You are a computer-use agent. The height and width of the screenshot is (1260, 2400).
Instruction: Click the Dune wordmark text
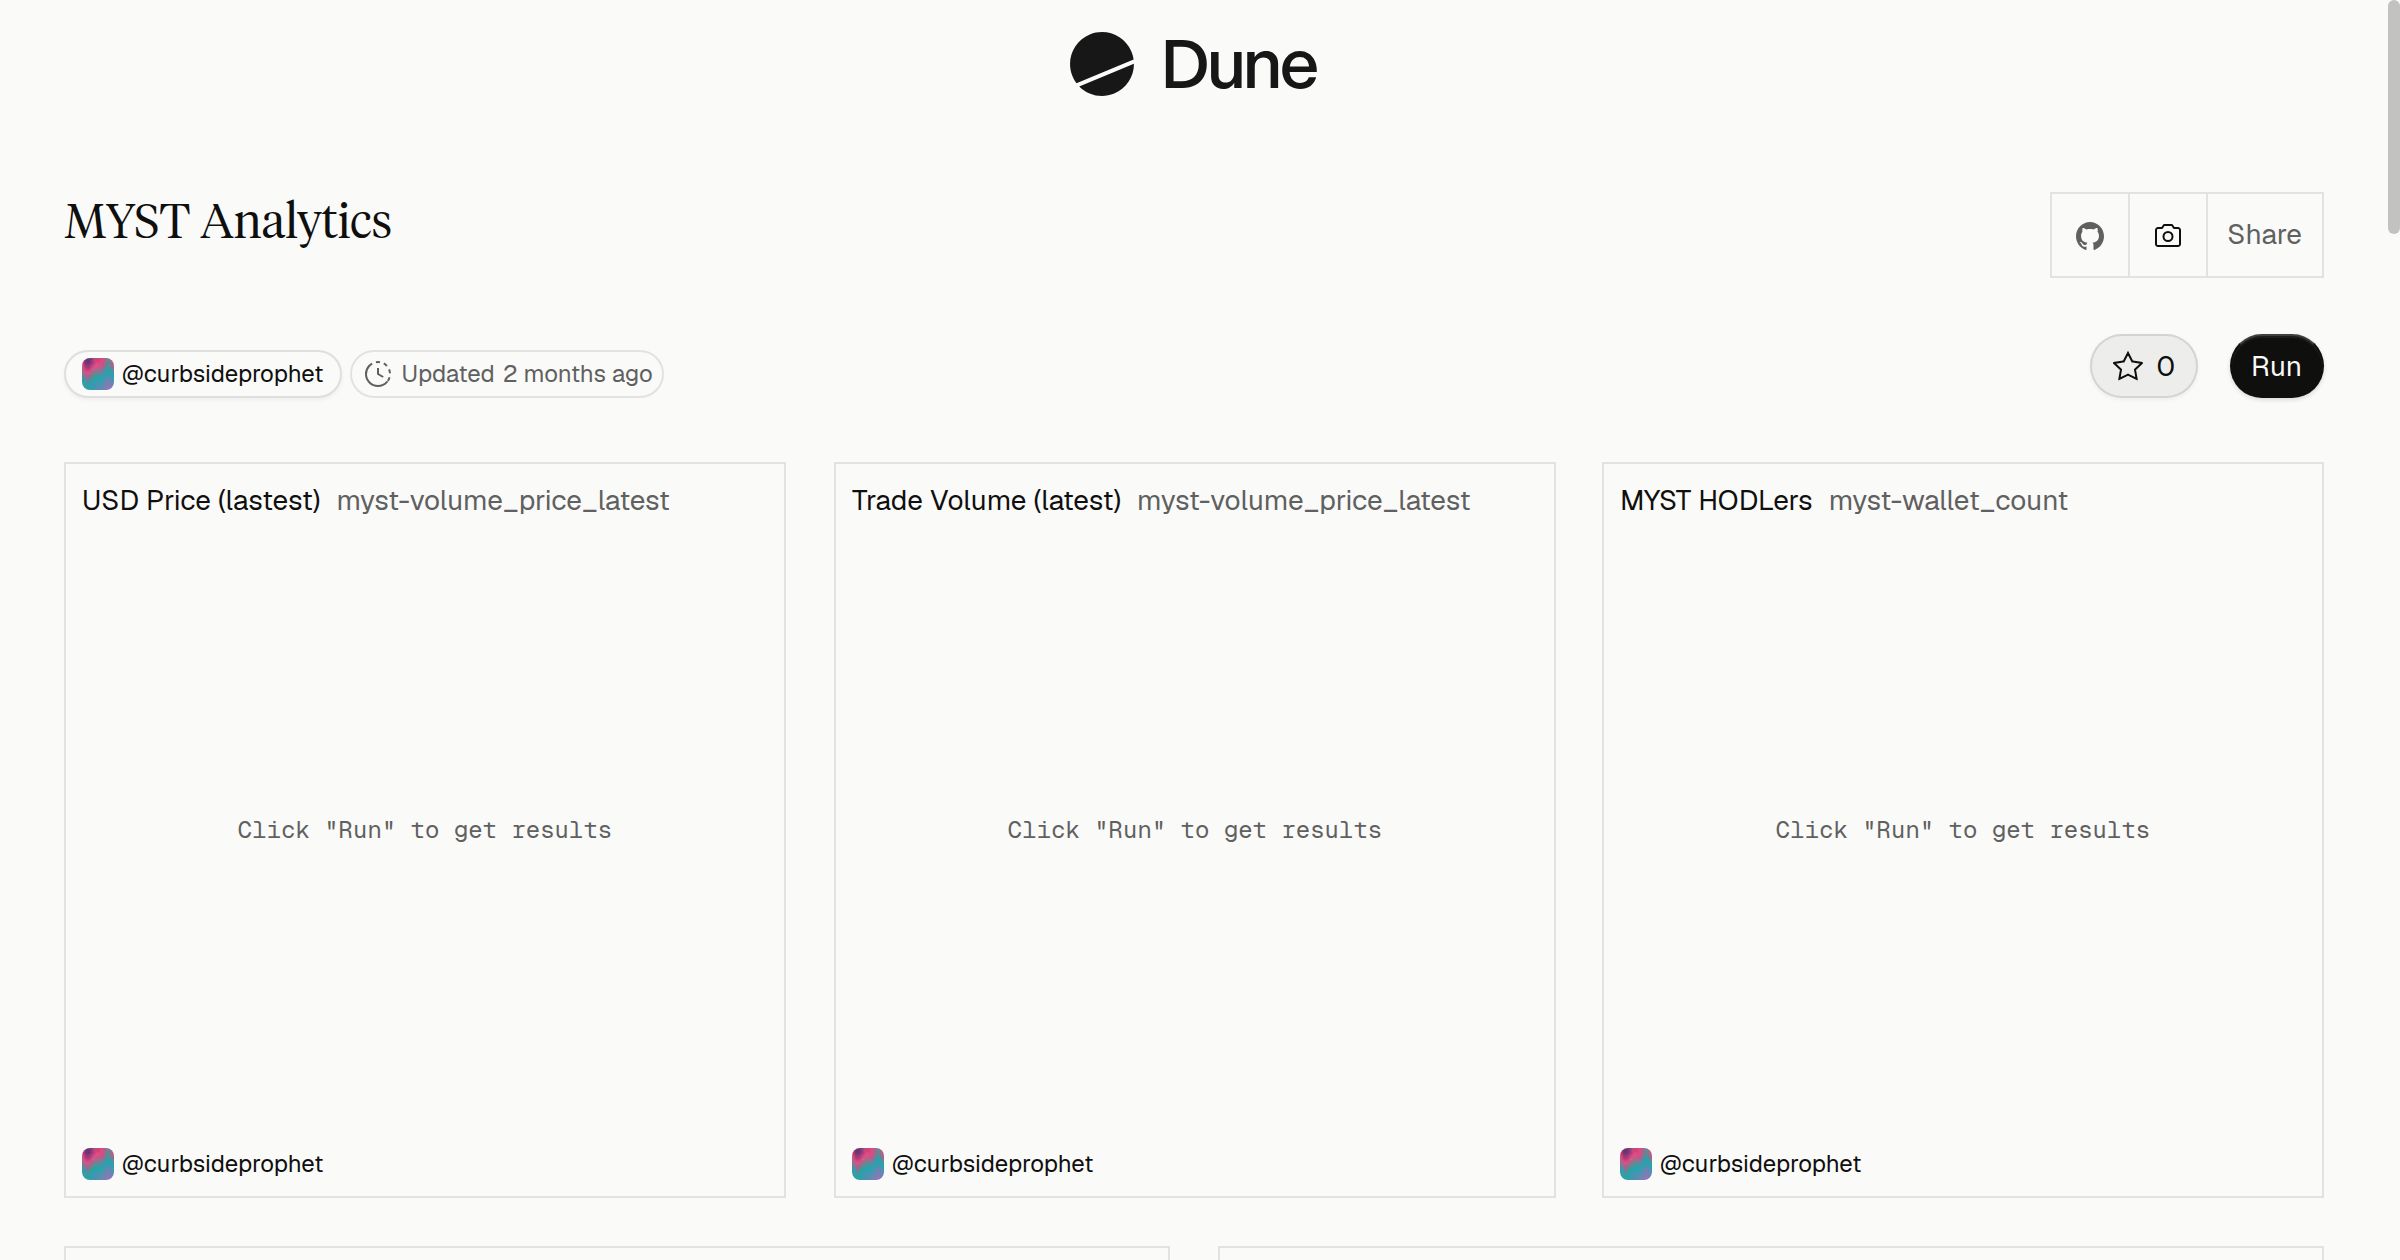coord(1240,66)
